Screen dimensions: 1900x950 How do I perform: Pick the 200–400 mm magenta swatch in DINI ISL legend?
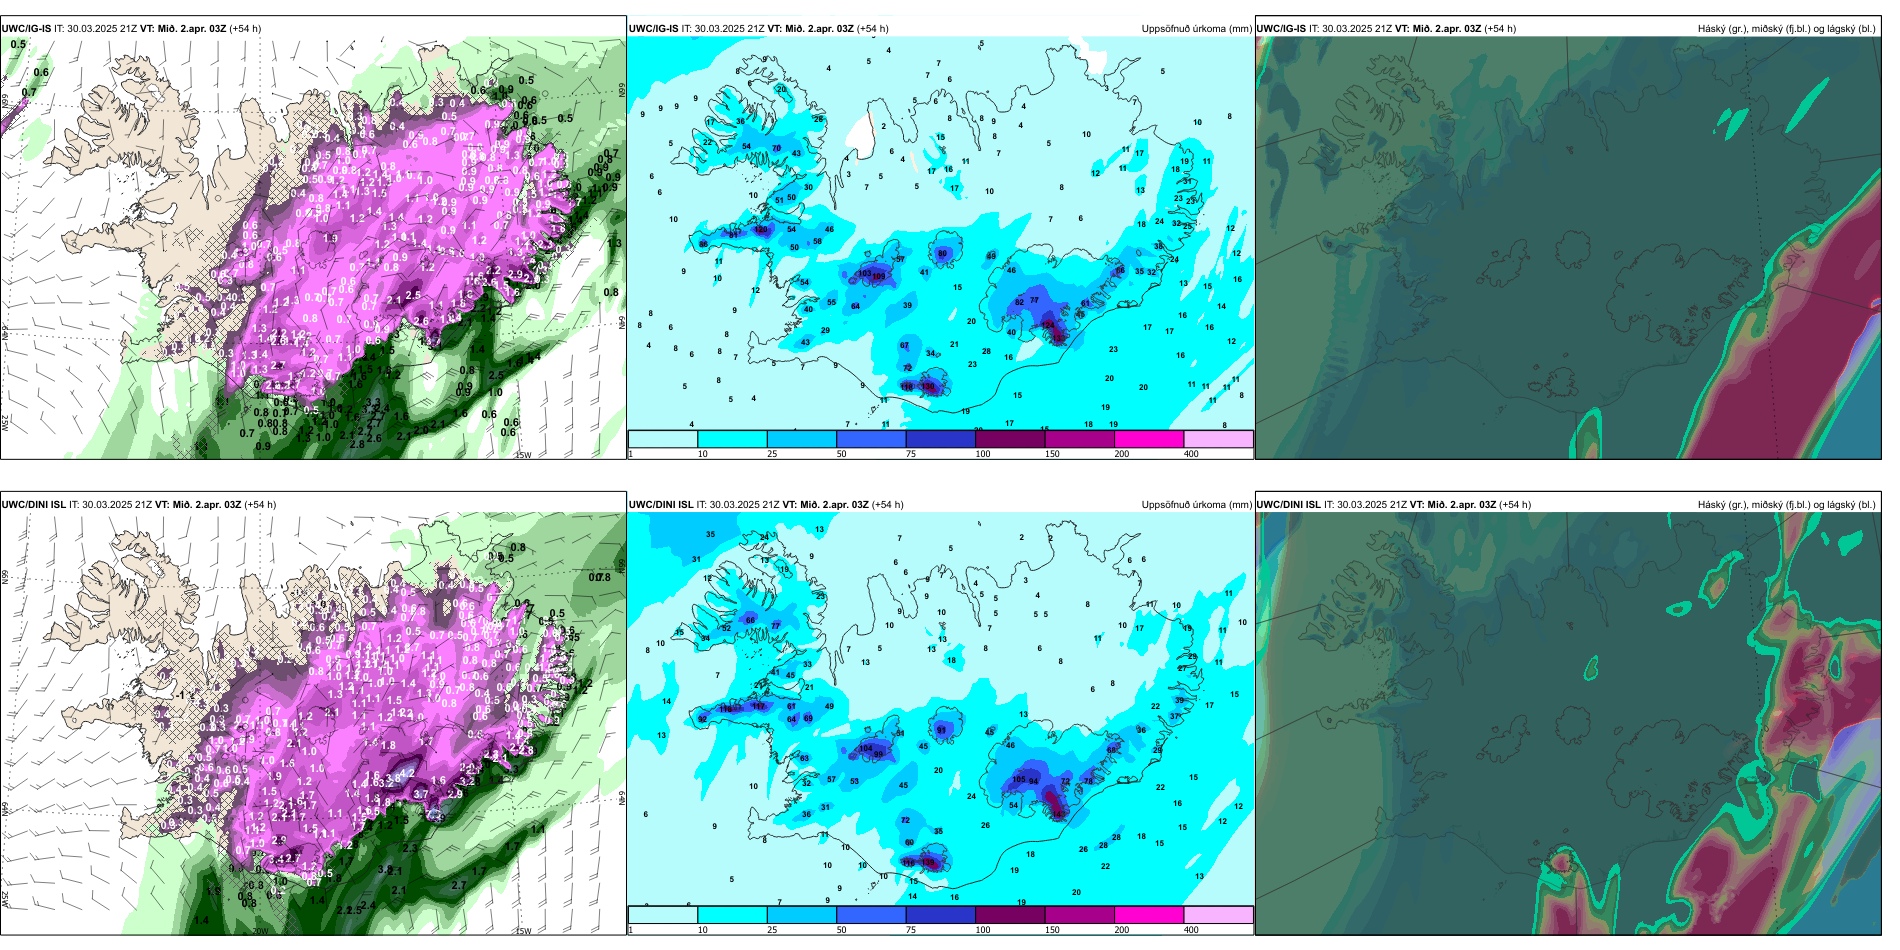point(1149,915)
